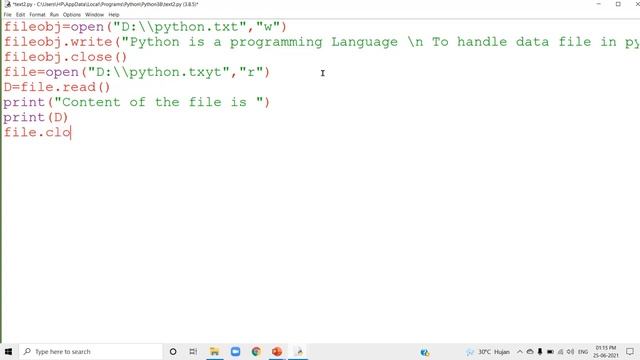
Task: Open the Run menu
Action: coord(54,15)
